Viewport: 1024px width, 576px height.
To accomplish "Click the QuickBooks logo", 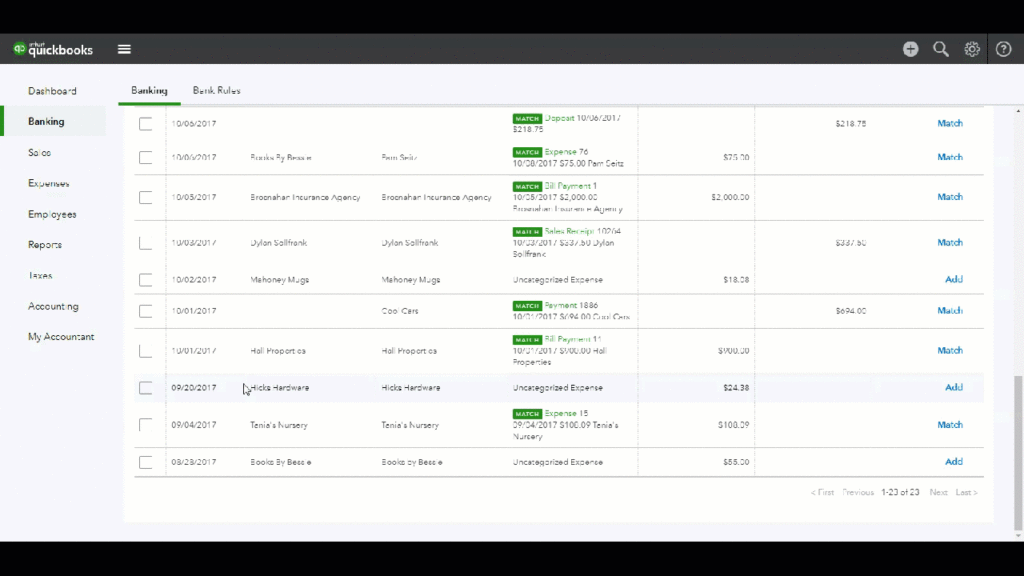I will (52, 48).
